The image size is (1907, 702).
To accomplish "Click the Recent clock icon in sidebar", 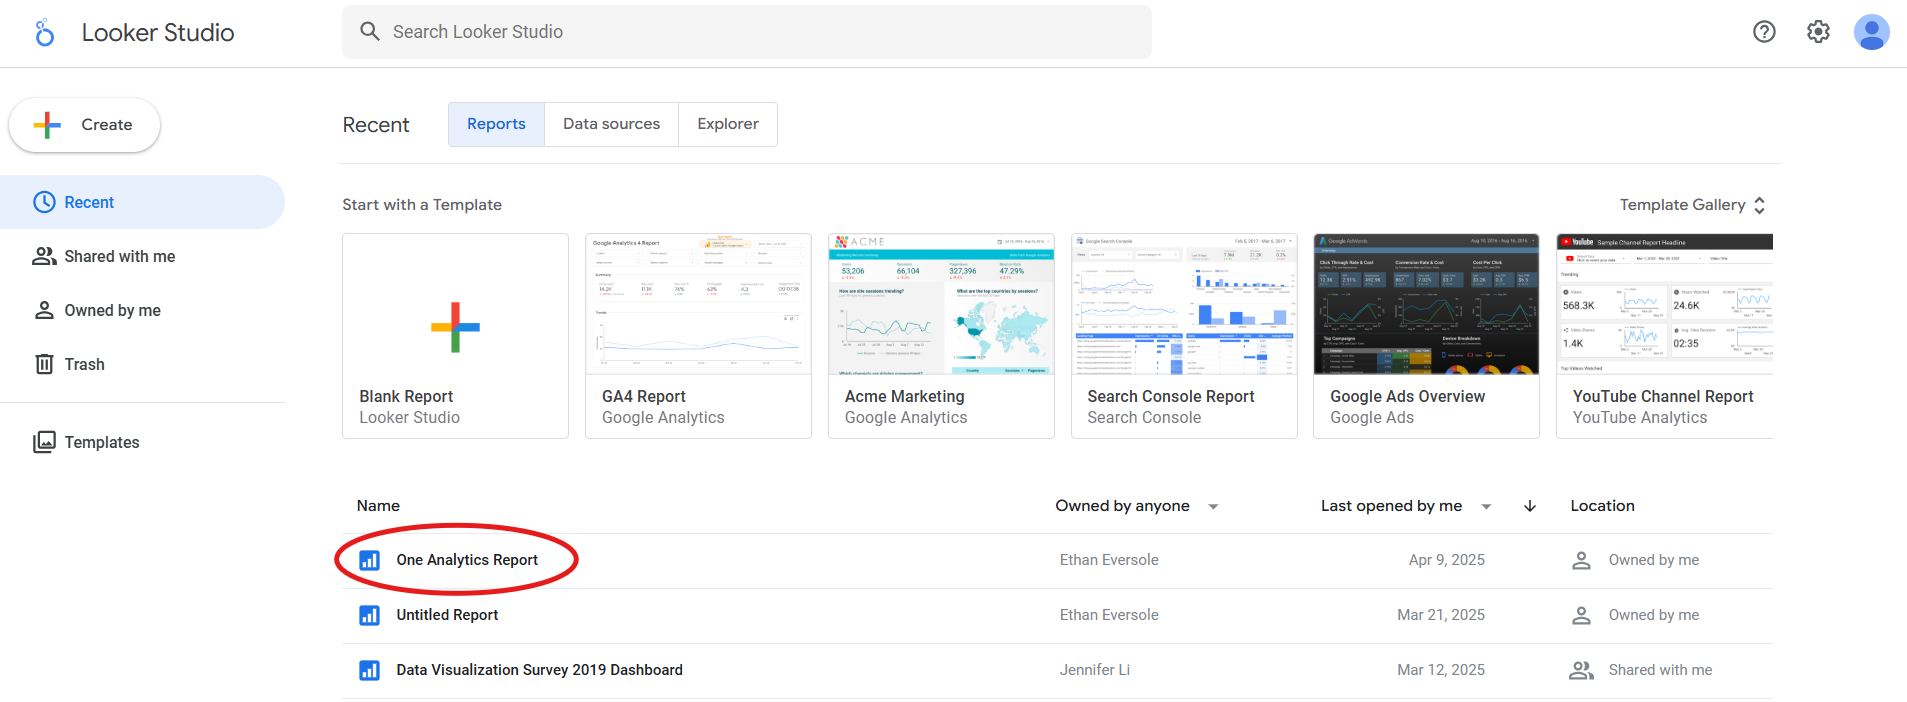I will point(44,202).
